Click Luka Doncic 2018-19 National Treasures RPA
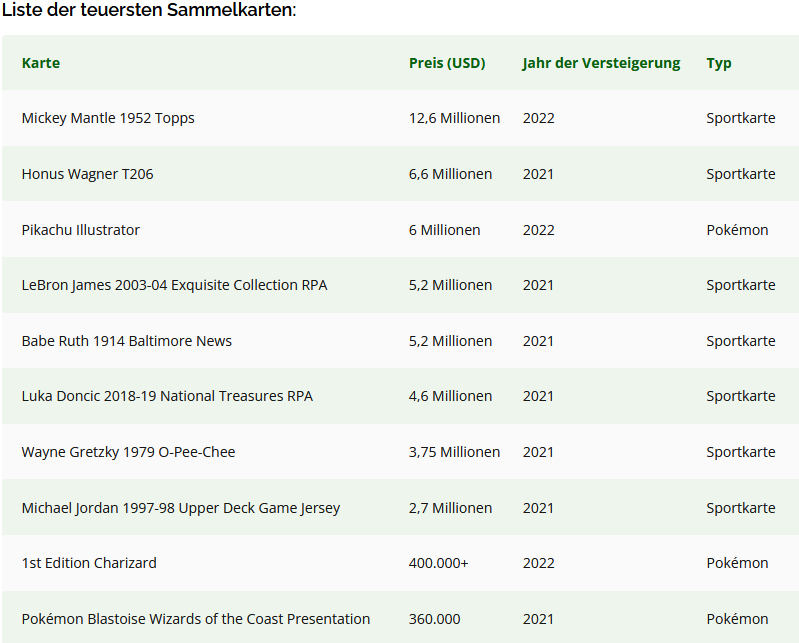Viewport: 799px width, 643px height. (167, 396)
